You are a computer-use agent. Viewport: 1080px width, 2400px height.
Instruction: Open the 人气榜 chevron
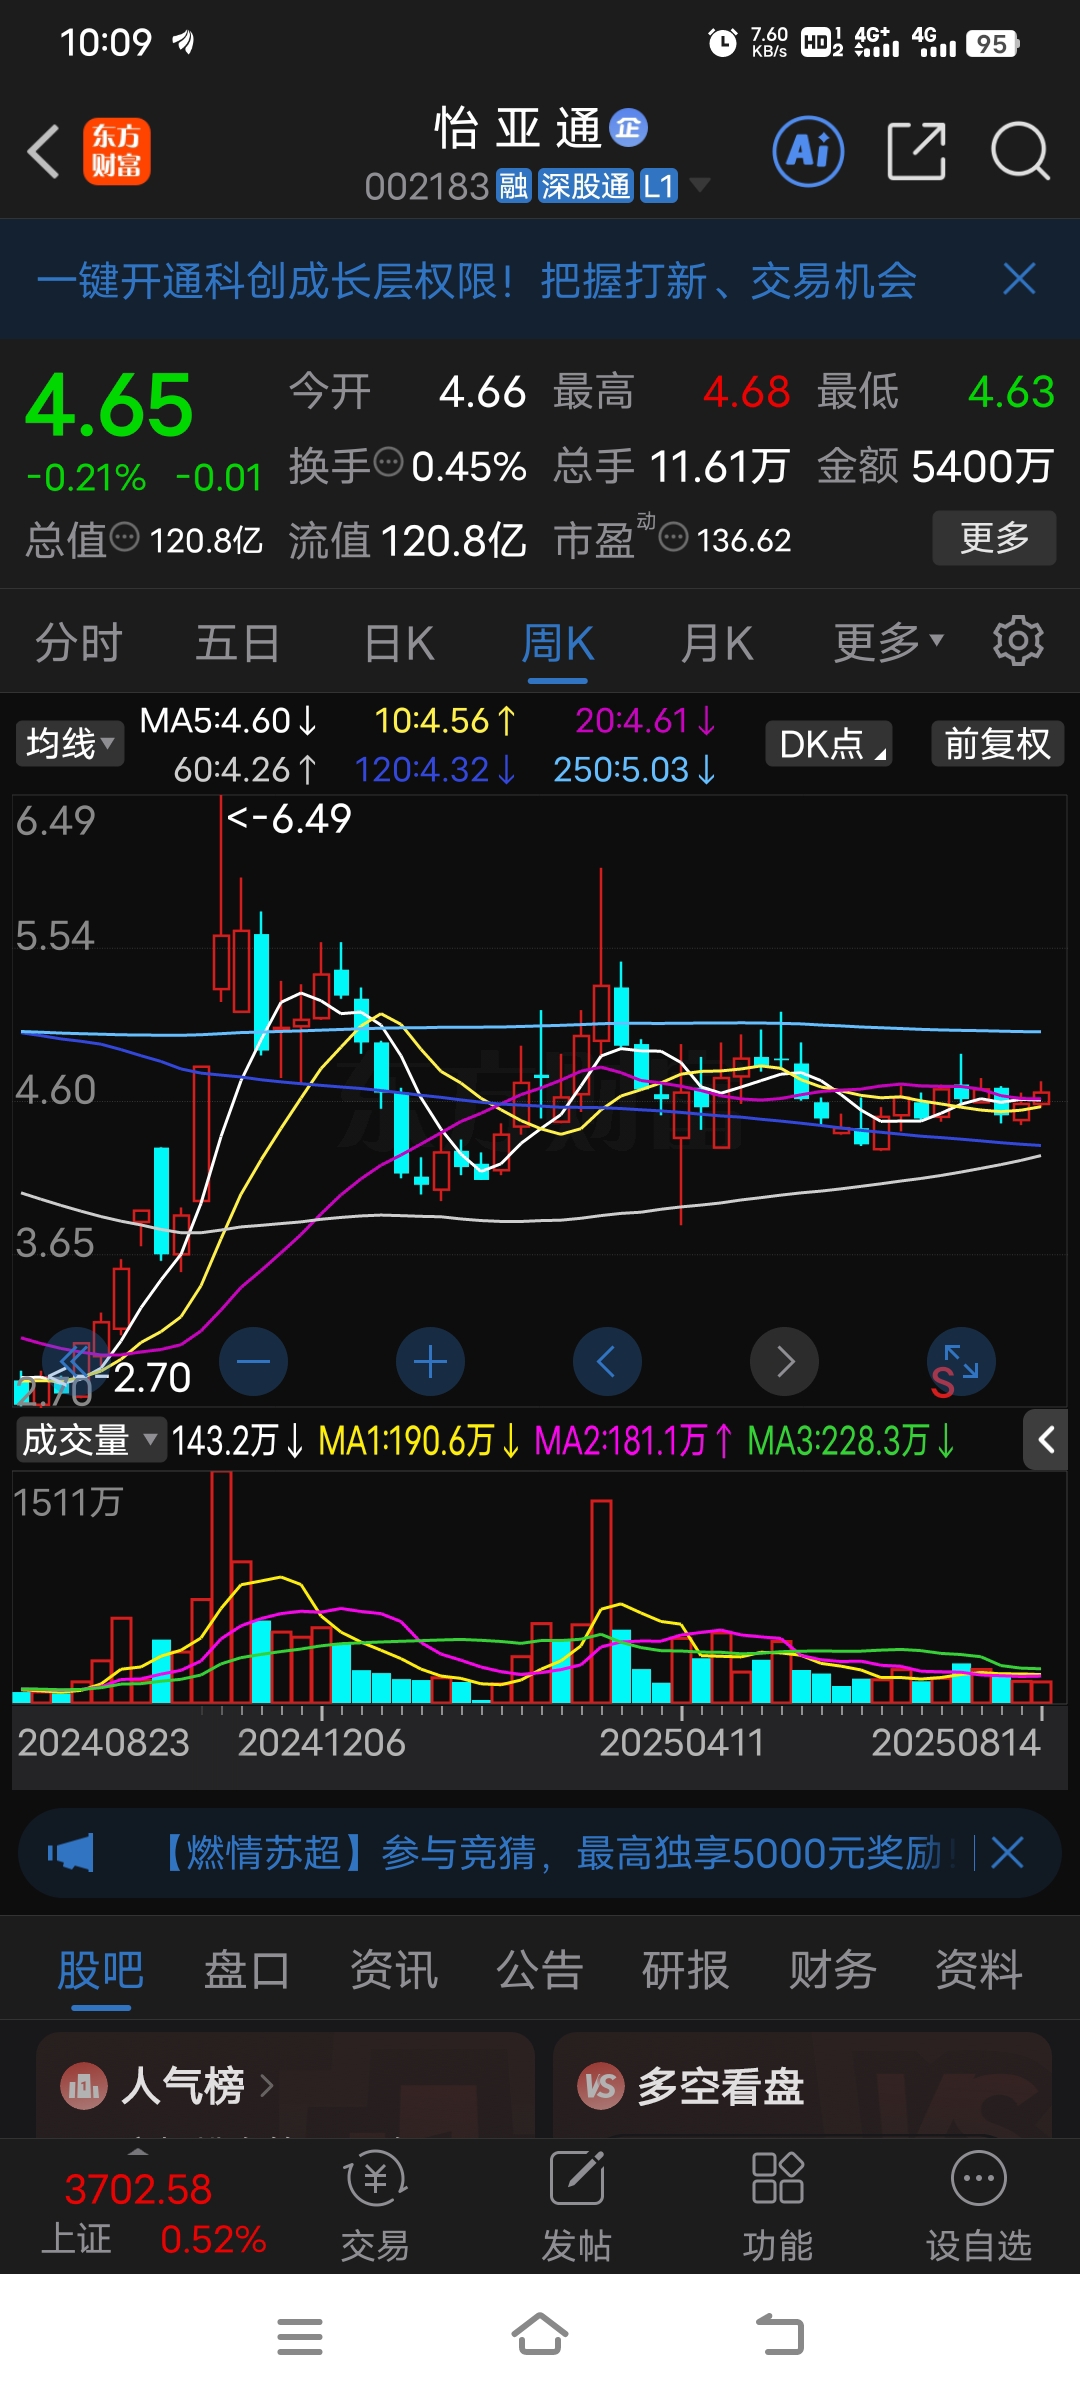point(266,2086)
